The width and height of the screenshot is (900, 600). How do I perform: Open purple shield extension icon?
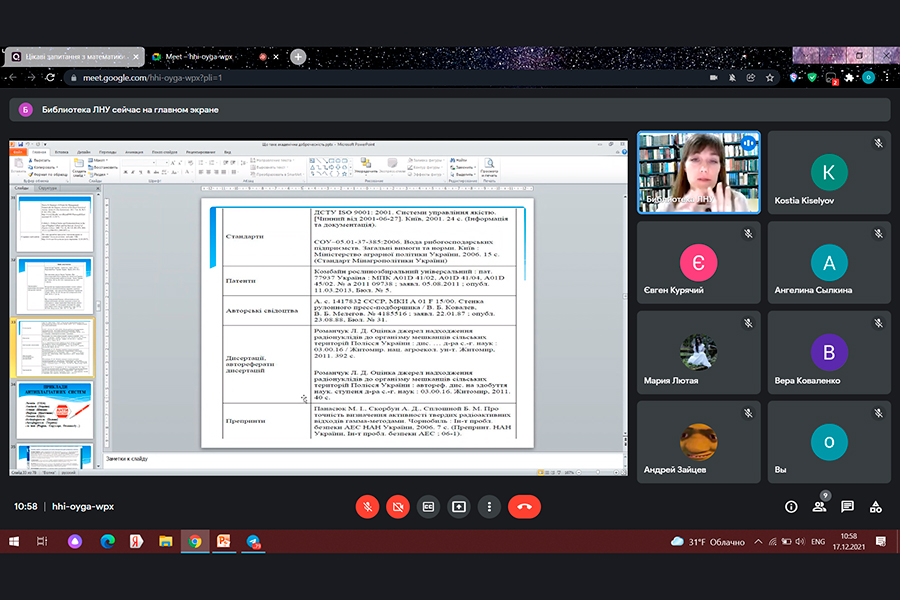[794, 78]
